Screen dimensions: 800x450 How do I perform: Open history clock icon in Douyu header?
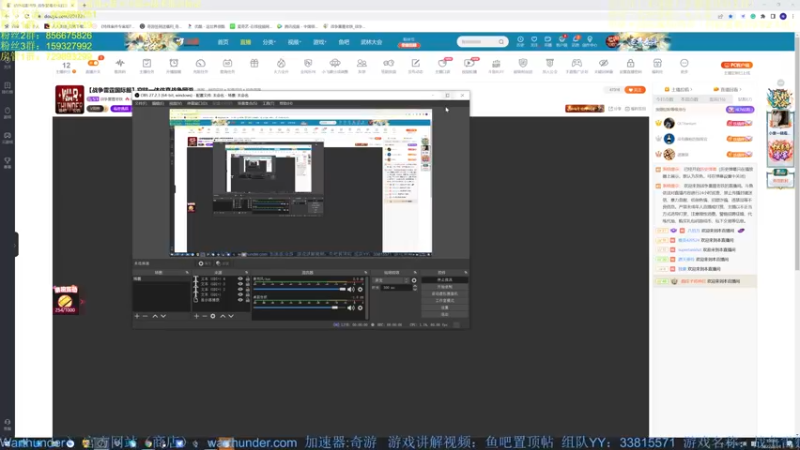pyautogui.click(x=520, y=39)
